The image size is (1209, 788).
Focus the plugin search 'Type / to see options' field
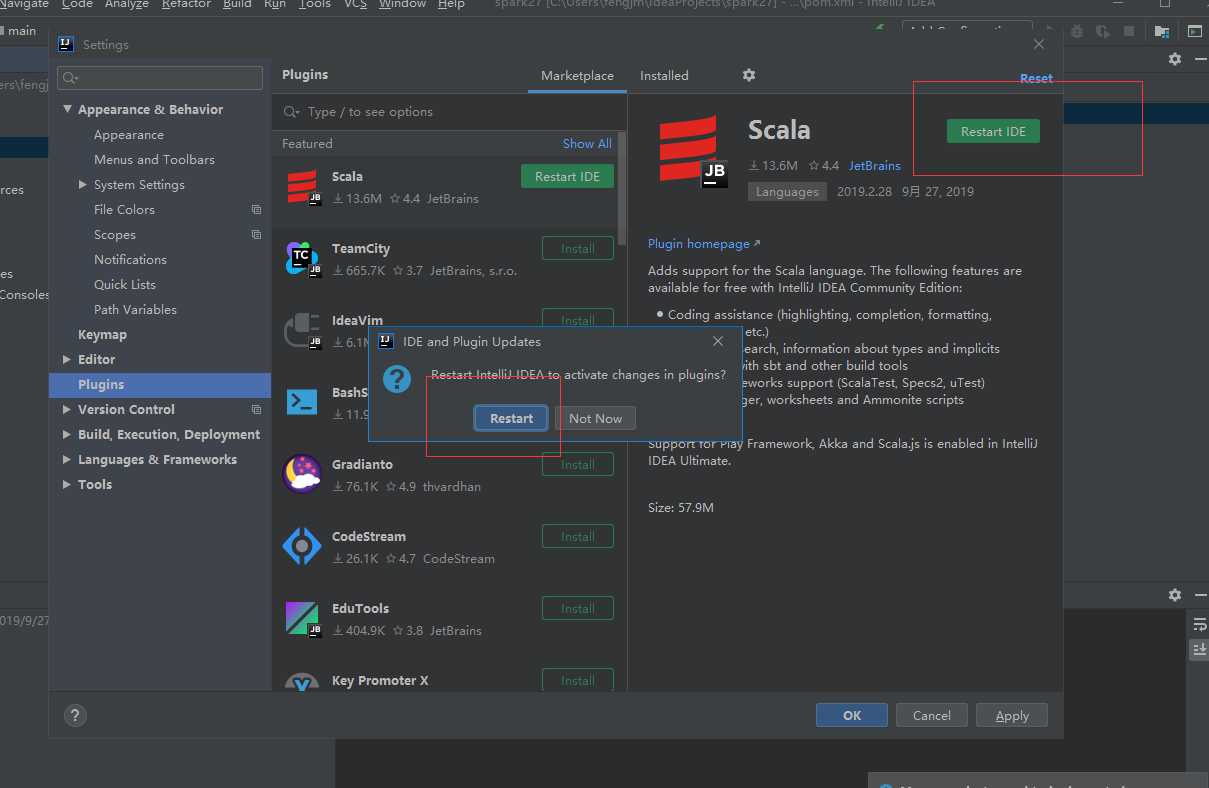point(450,112)
